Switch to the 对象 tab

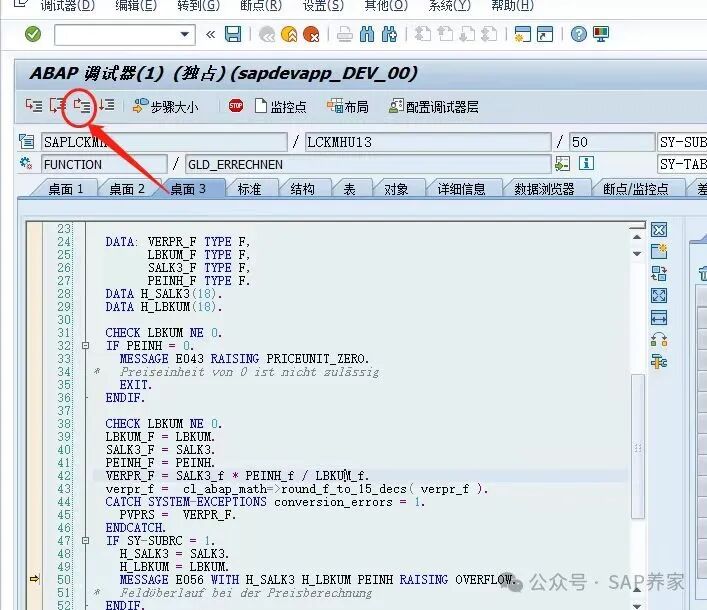point(396,189)
